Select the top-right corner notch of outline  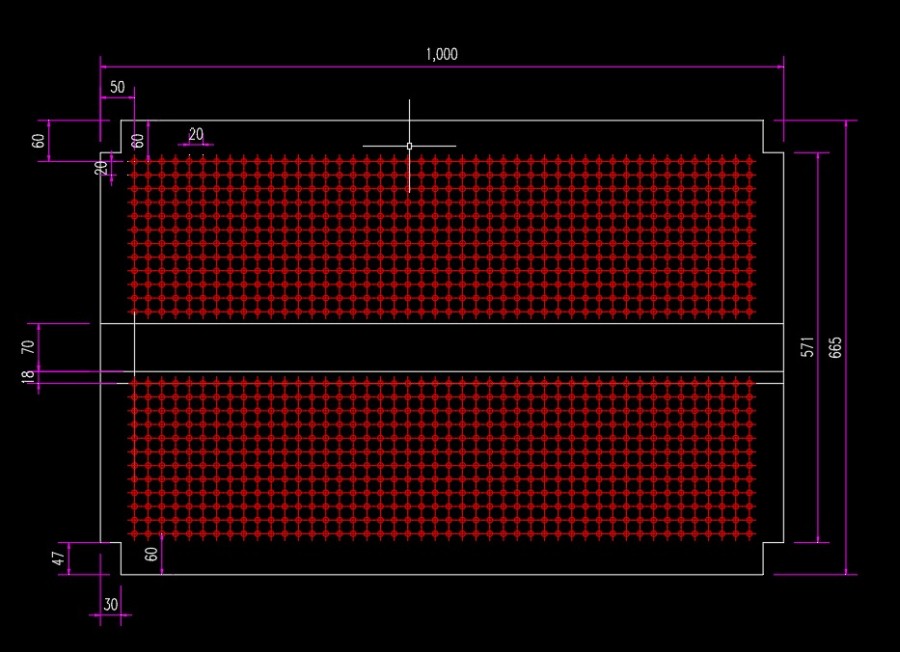(x=773, y=137)
